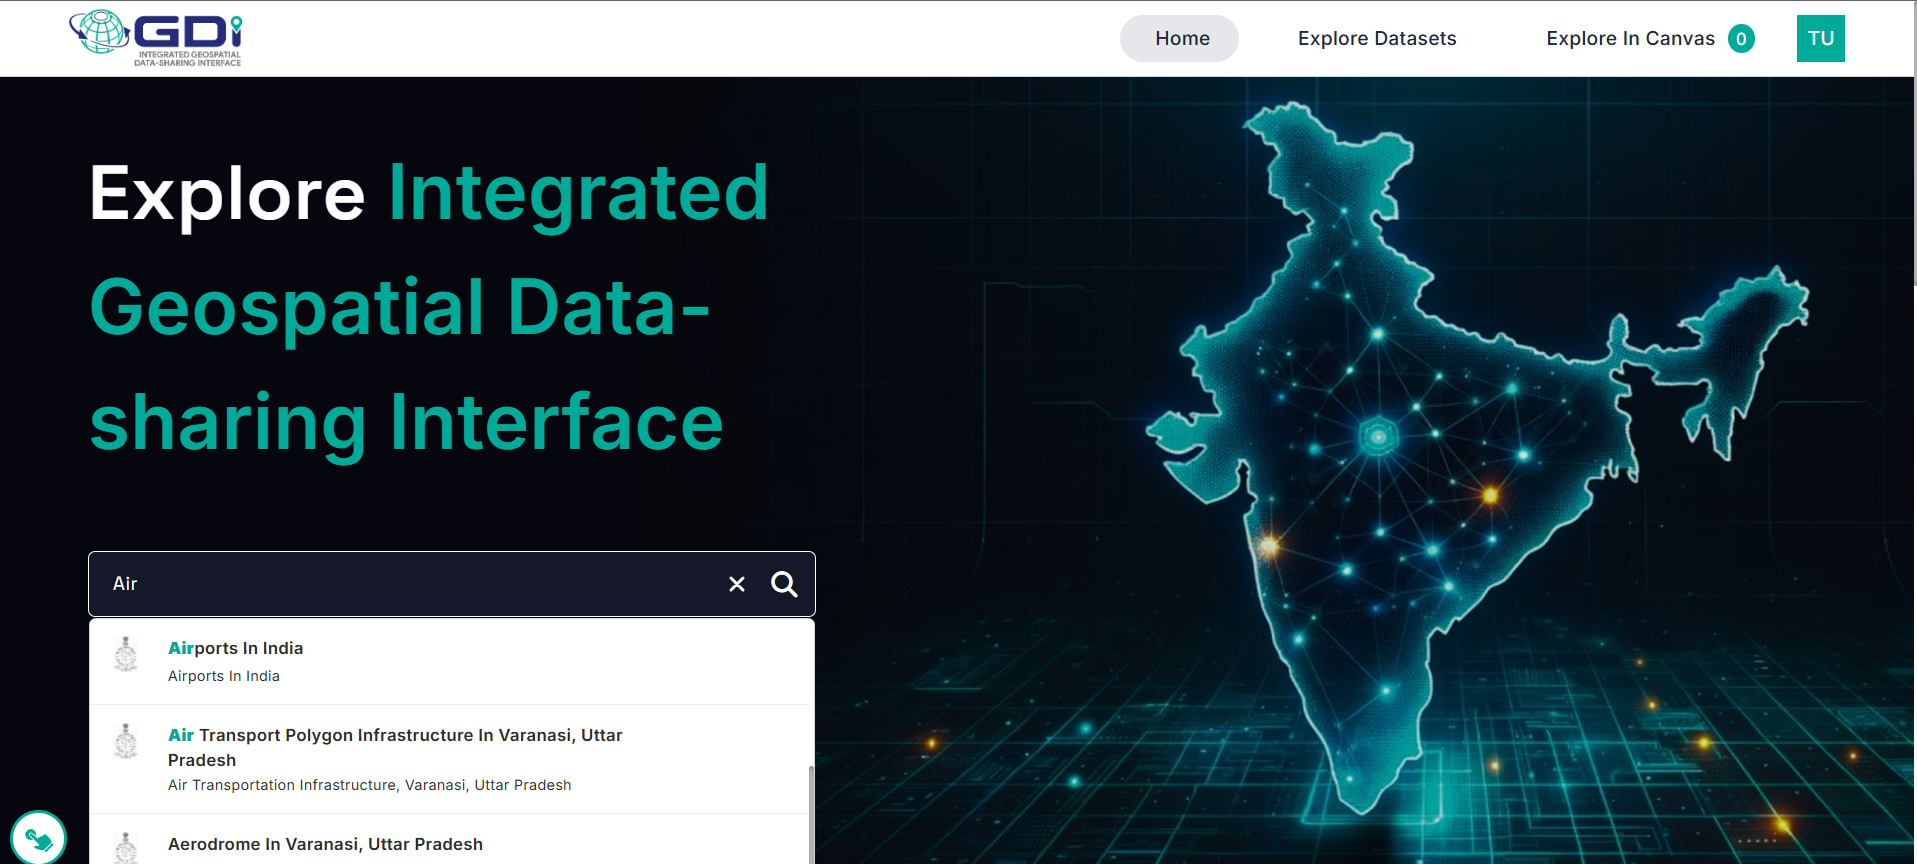
Task: Select the 'Airports In India' suggestion title
Action: [x=235, y=648]
